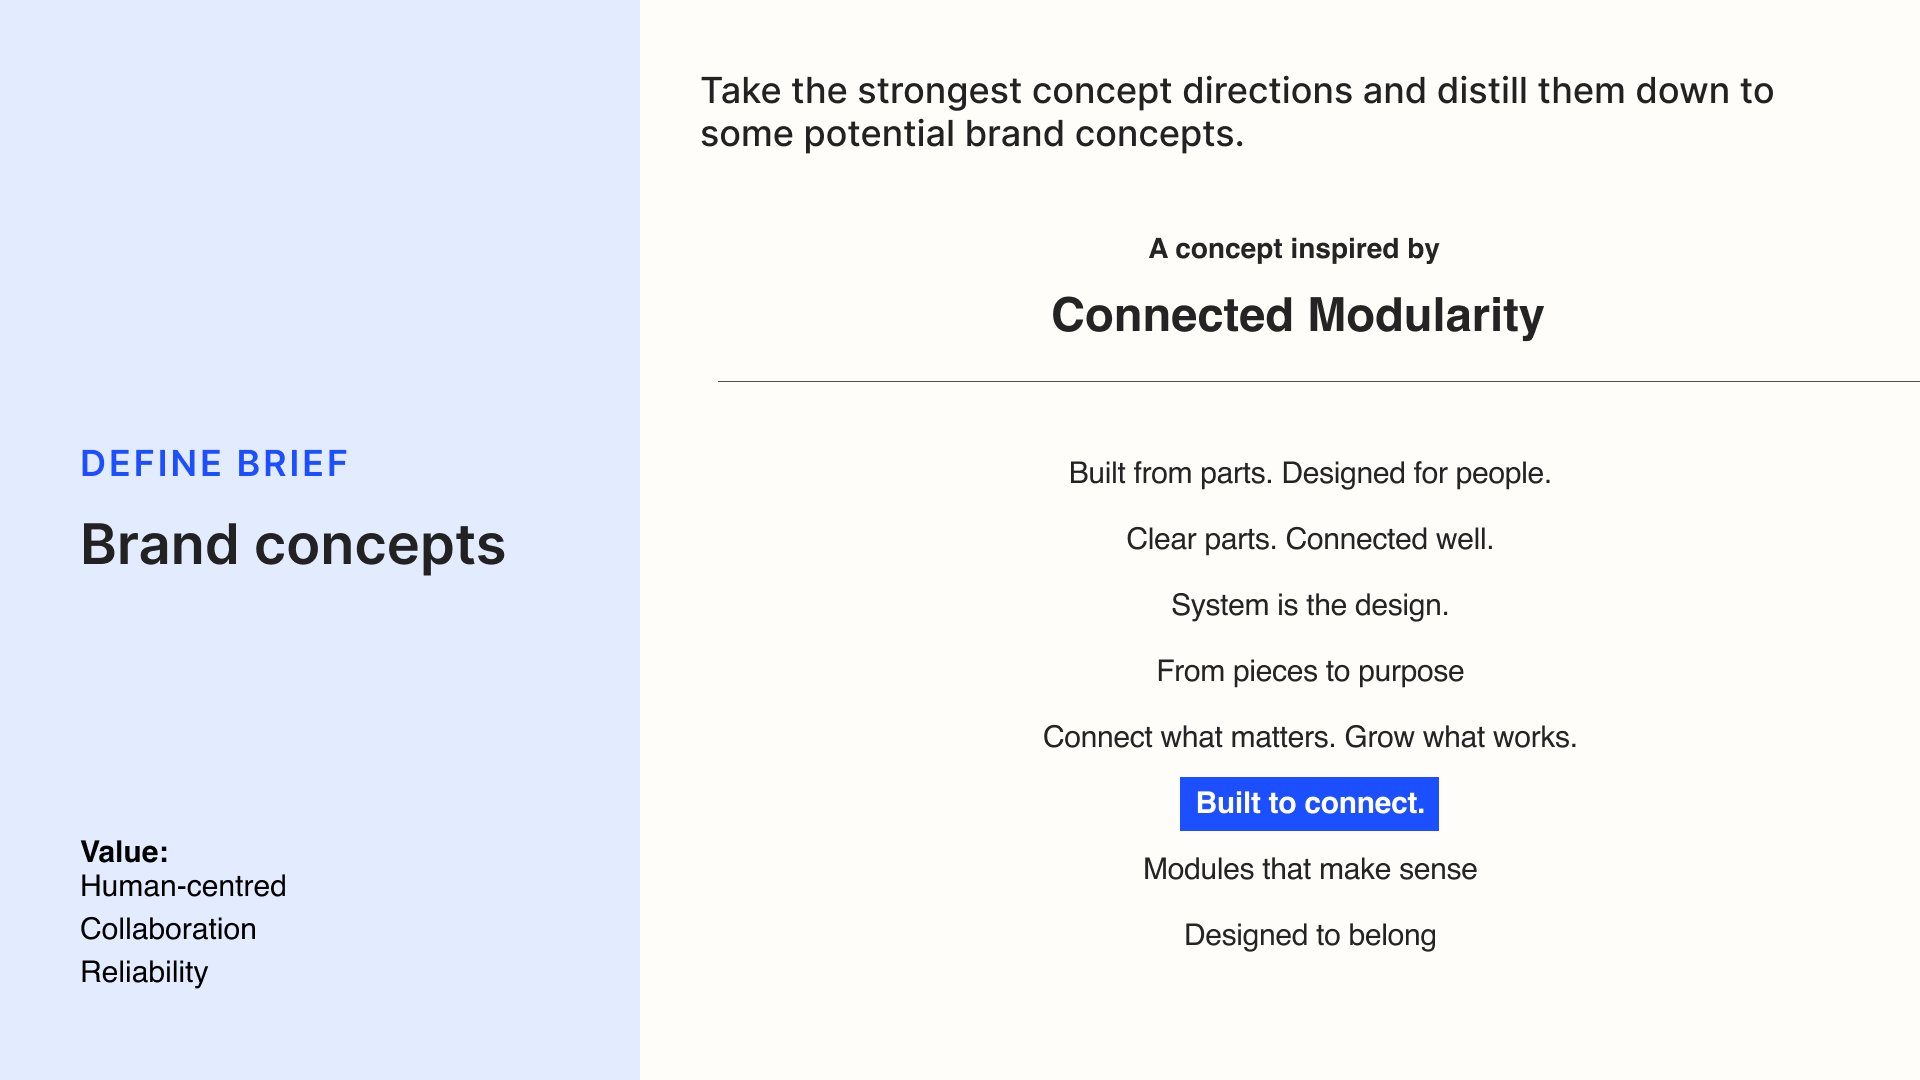The image size is (1920, 1080).
Task: Click the 'Brand concepts' title
Action: (x=293, y=546)
